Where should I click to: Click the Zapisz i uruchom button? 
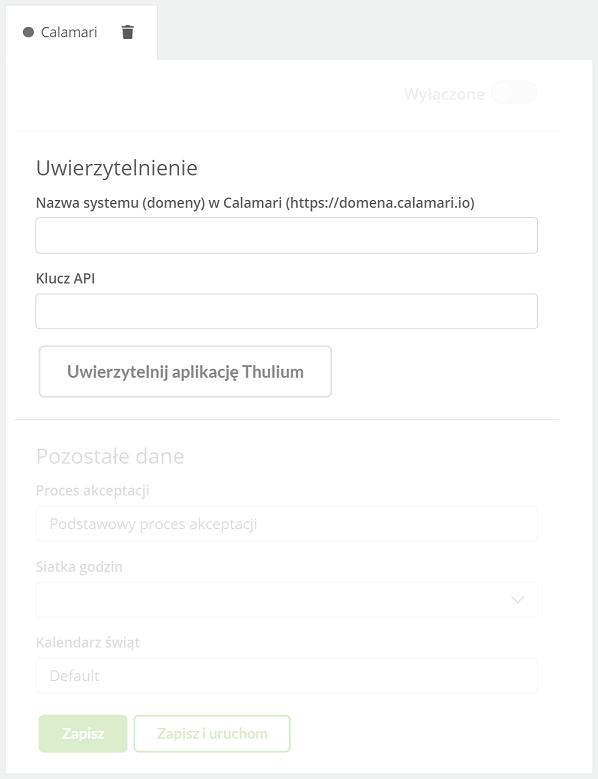[x=212, y=734]
